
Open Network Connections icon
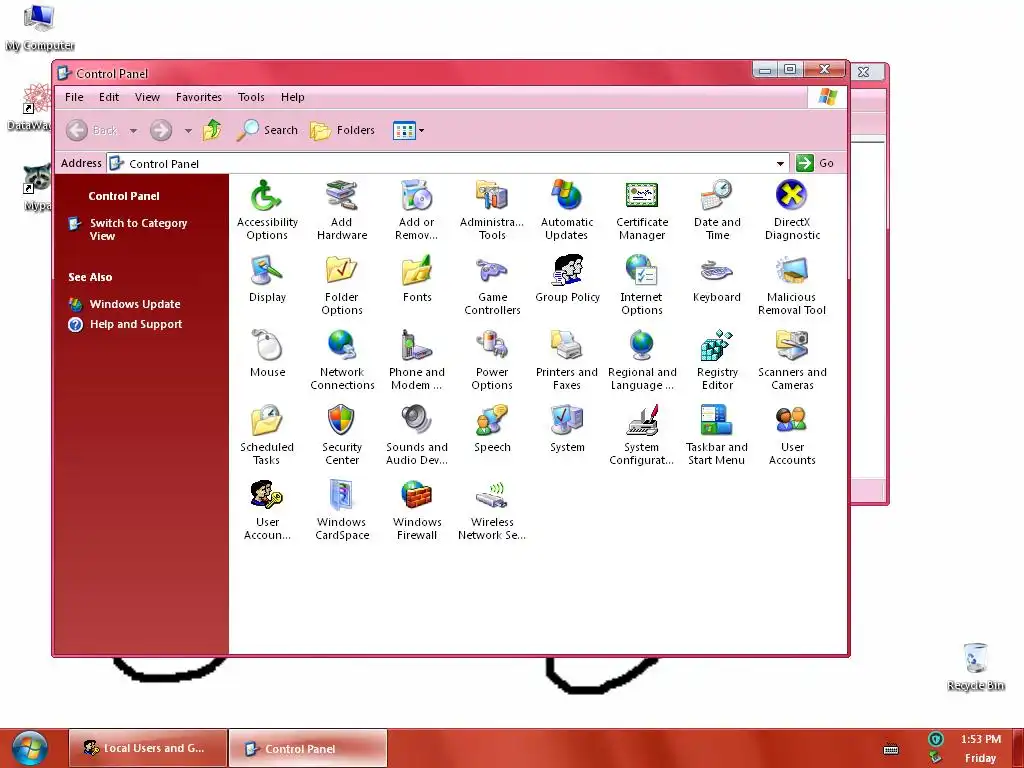[342, 360]
